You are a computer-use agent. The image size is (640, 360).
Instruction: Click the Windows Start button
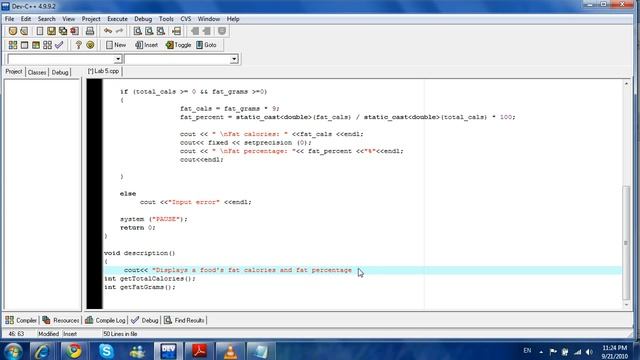click(x=13, y=351)
